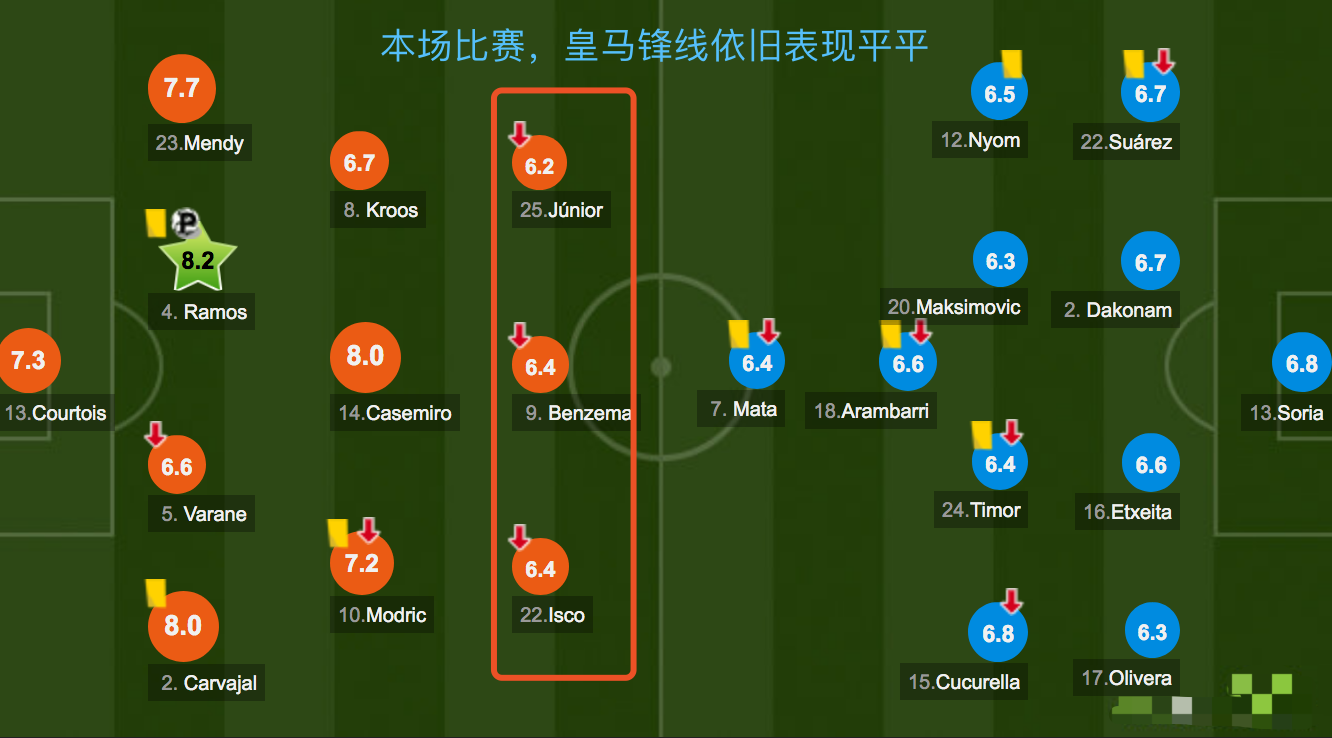Click Ramos's green star 8.2 rating
Viewport: 1332px width, 738px height.
point(198,261)
